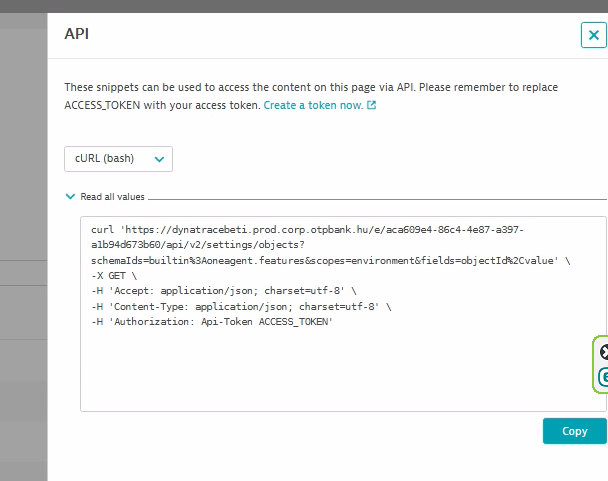Image resolution: width=608 pixels, height=481 pixels.
Task: Click the black X icon on the floating widget
Action: tap(603, 352)
